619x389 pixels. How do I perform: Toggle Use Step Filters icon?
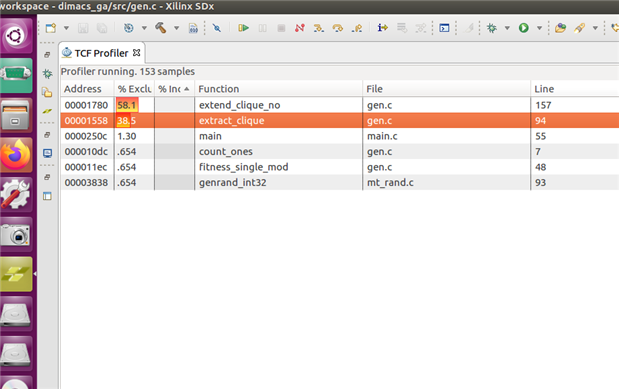tap(421, 28)
